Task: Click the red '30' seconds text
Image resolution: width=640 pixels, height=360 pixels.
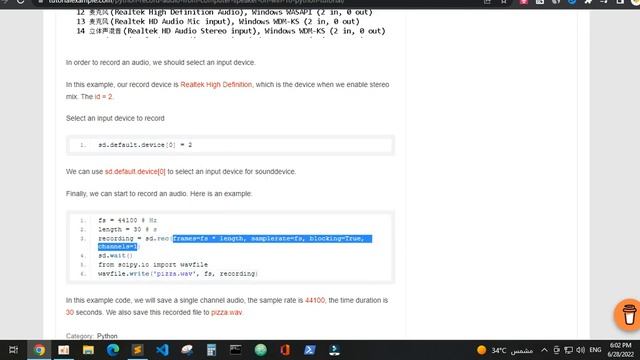Action: click(70, 312)
